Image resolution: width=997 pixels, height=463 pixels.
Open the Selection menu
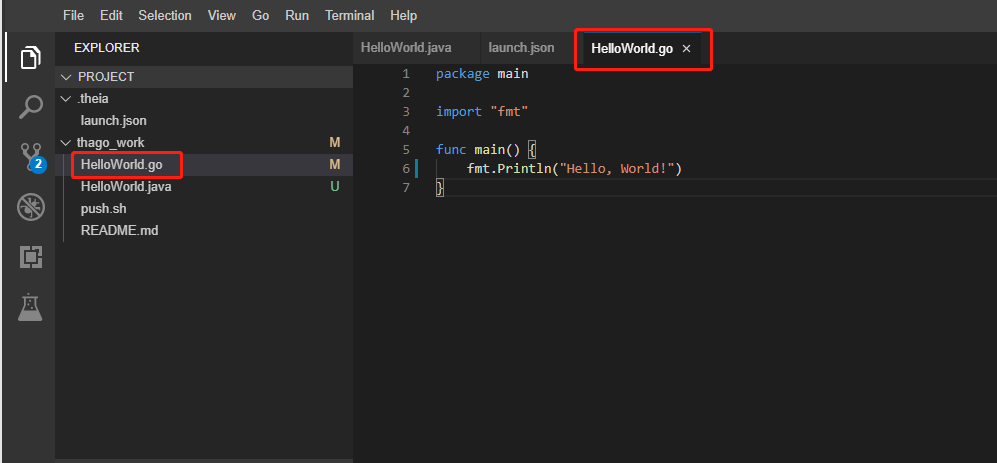(x=164, y=16)
